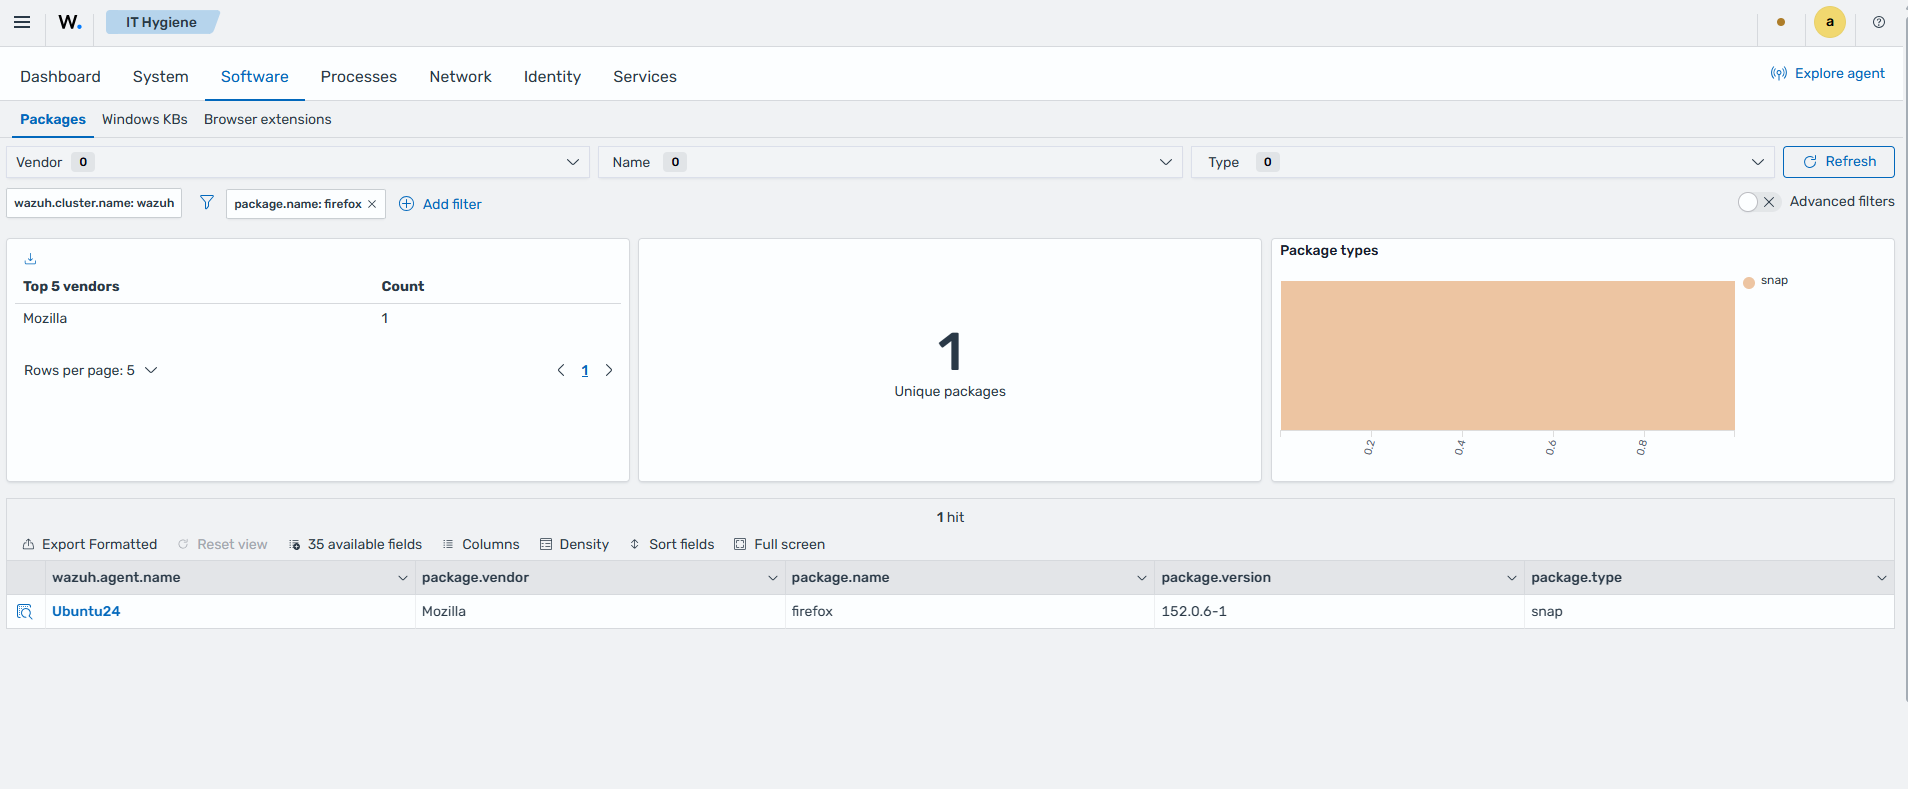Open Sort fields options
The width and height of the screenshot is (1908, 789).
pyautogui.click(x=672, y=544)
